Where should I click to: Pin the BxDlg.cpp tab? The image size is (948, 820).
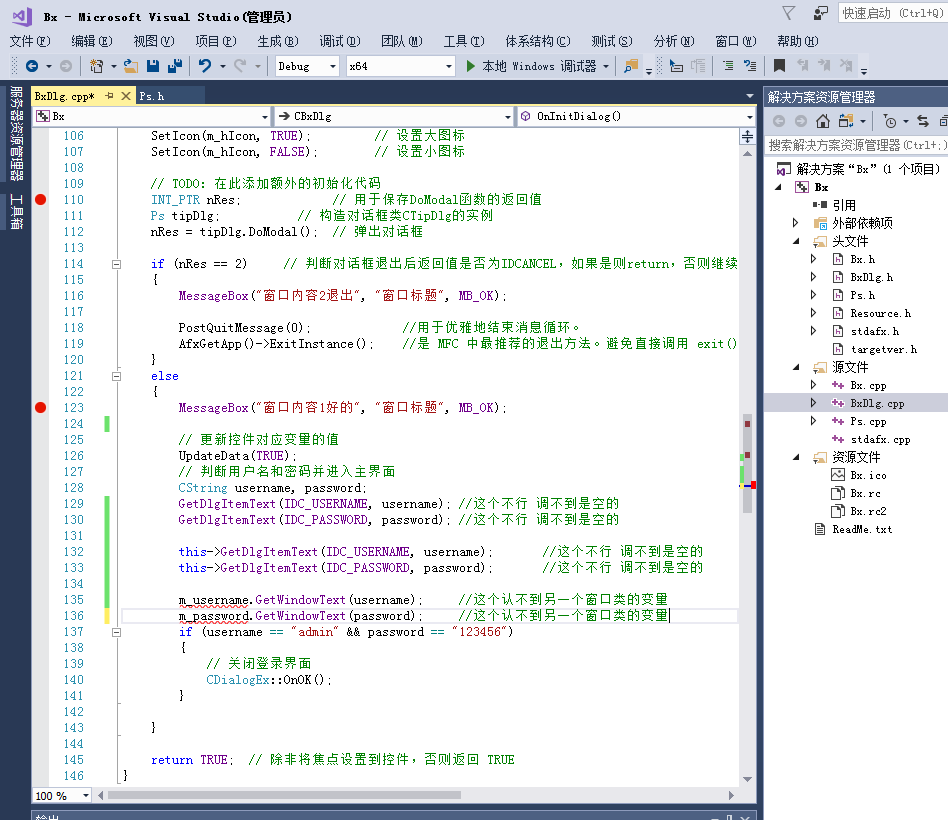click(109, 96)
